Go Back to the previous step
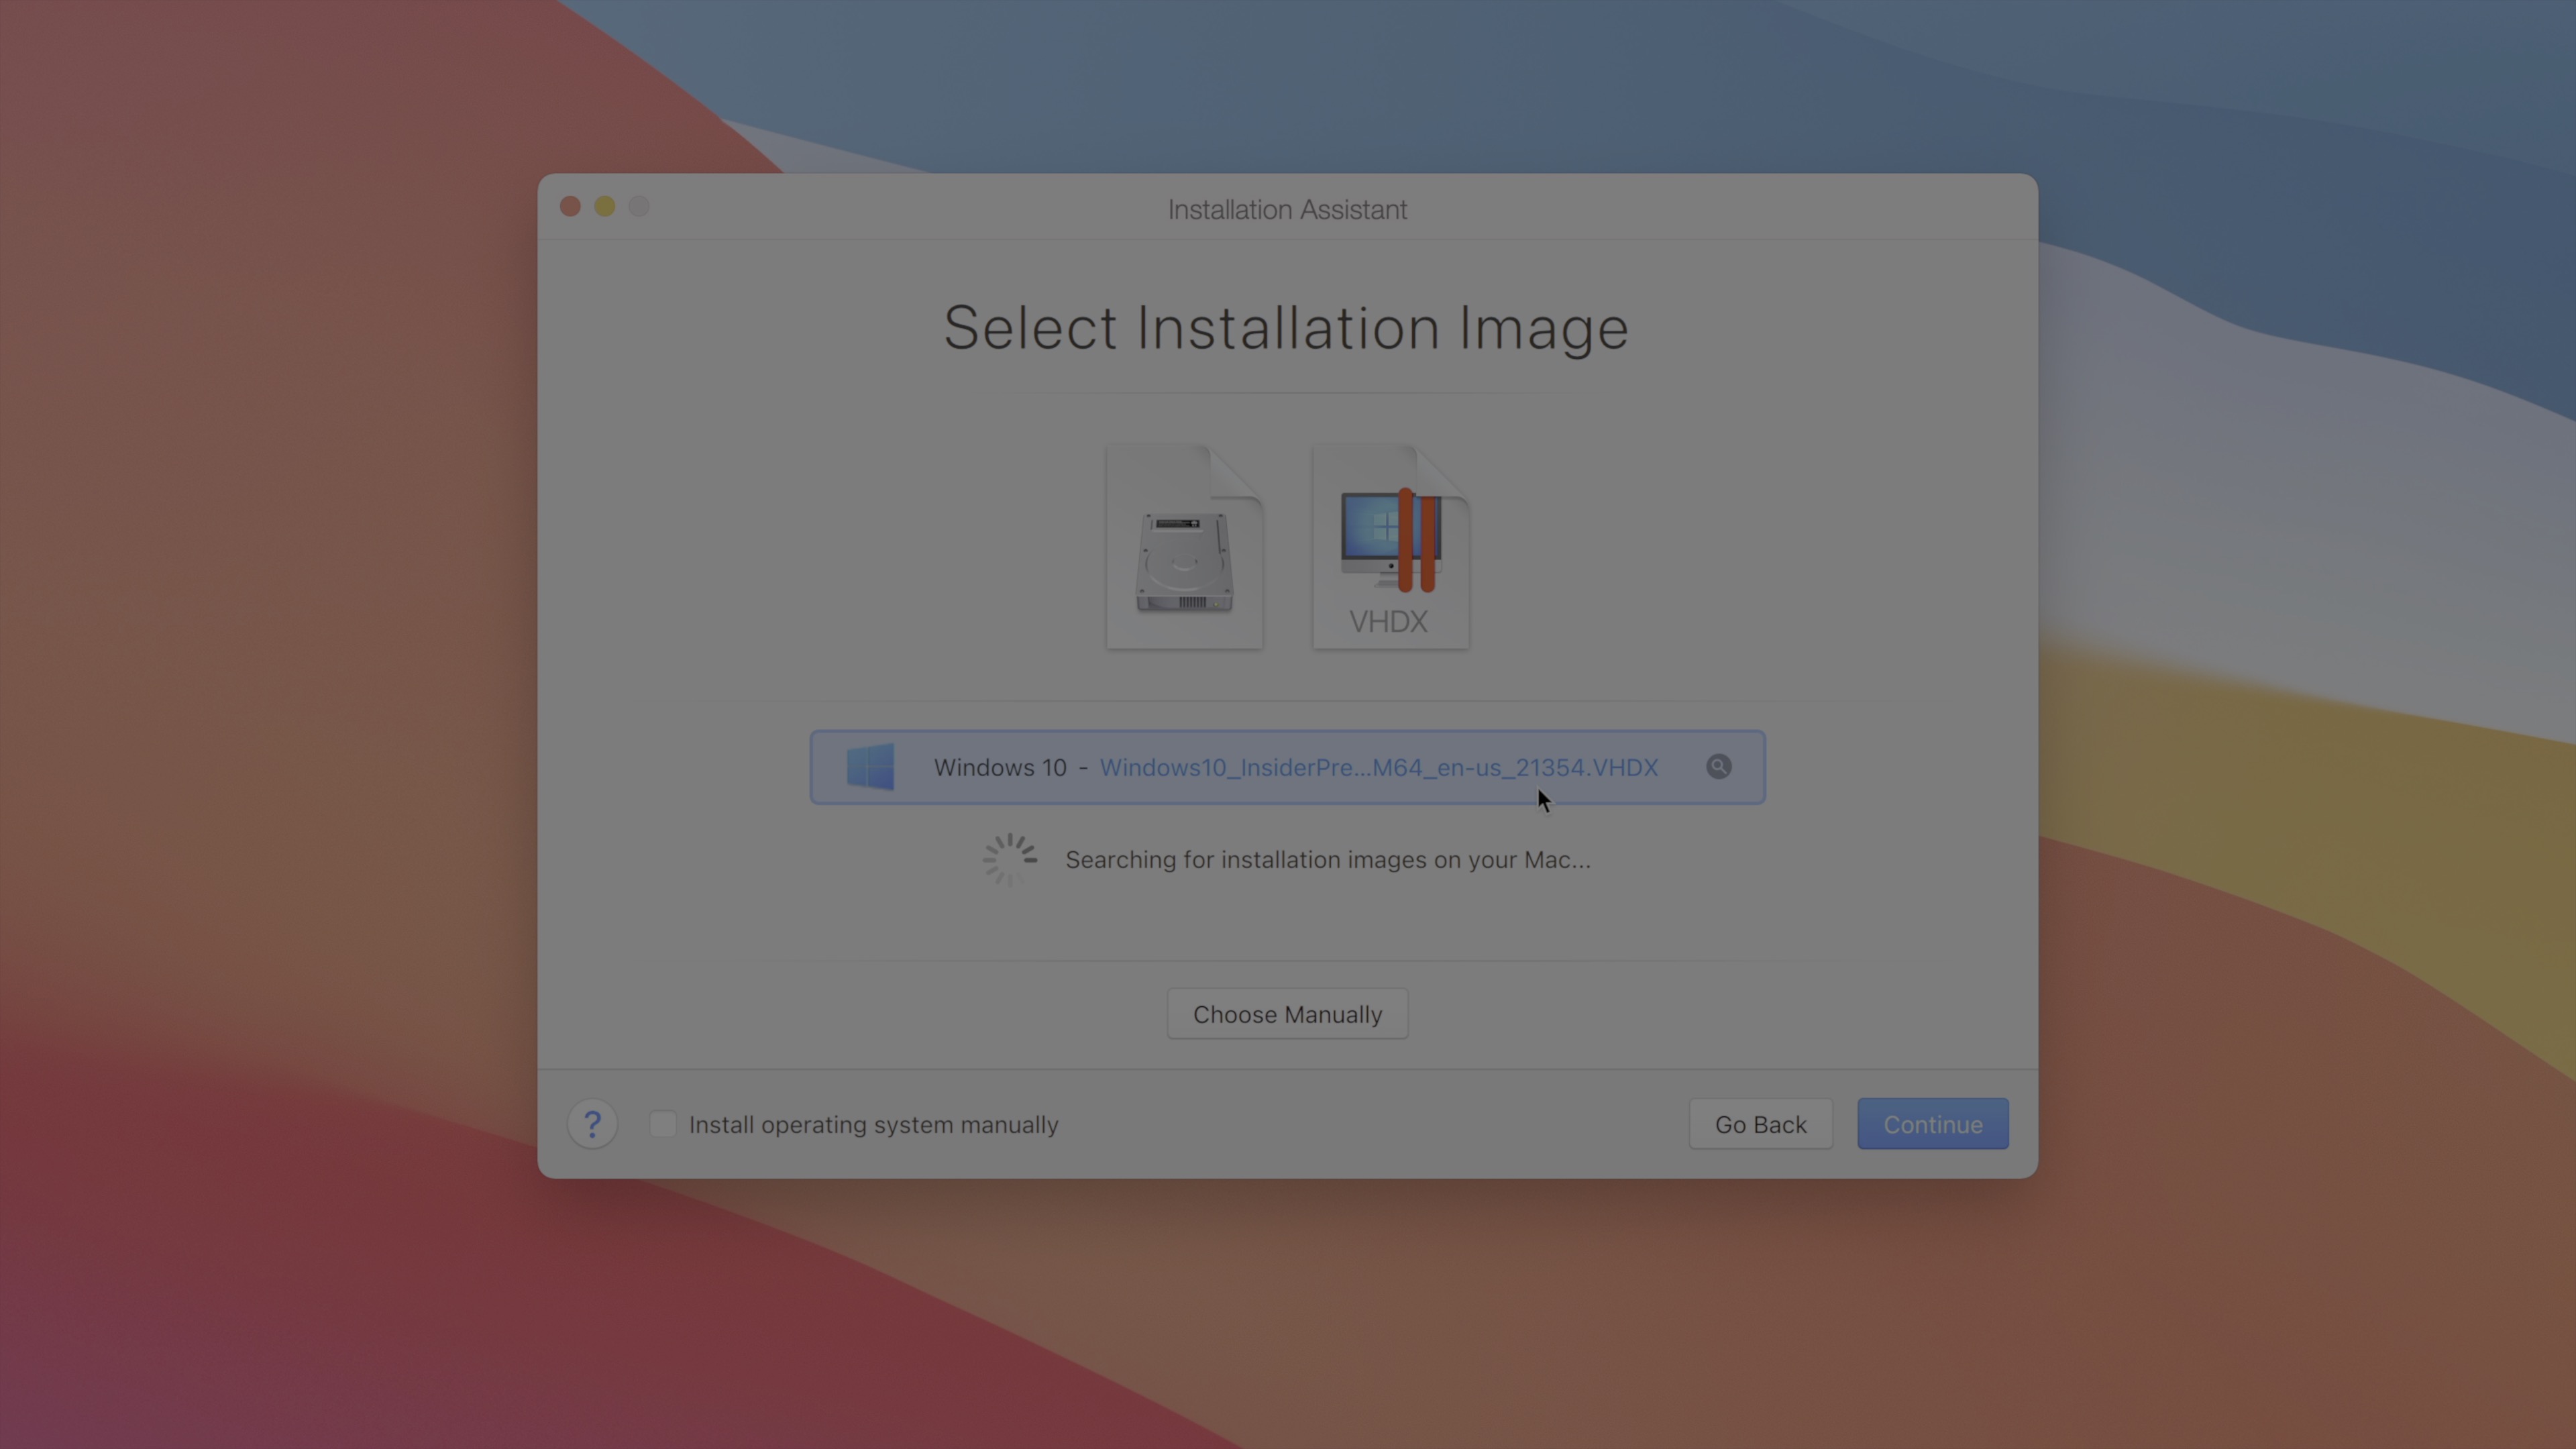The image size is (2576, 1449). pos(1760,1124)
